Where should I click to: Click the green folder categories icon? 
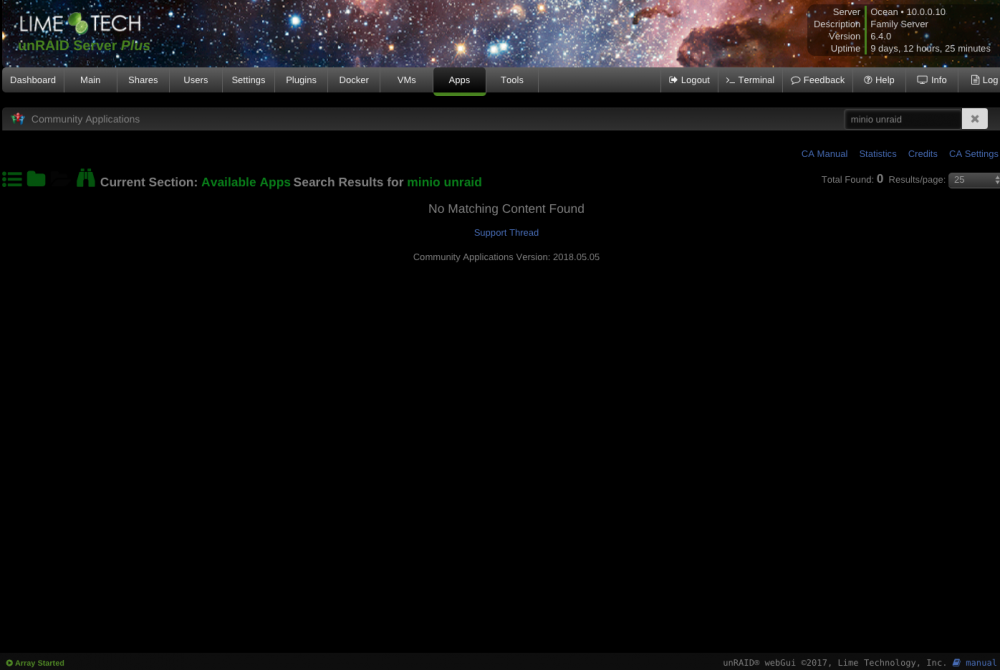tap(36, 179)
